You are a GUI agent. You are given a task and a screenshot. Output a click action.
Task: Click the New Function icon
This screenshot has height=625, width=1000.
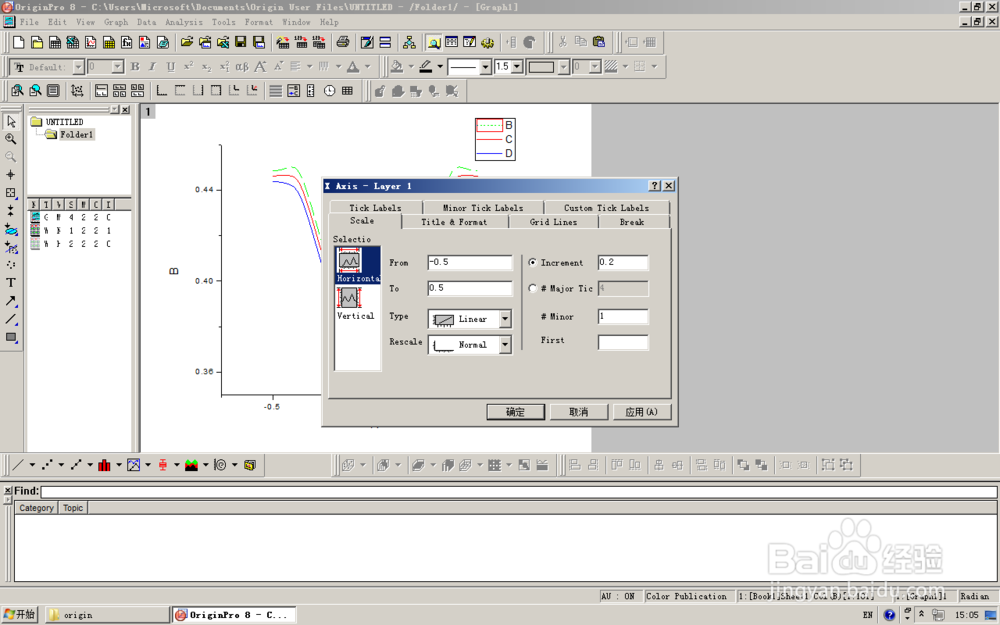(x=127, y=43)
